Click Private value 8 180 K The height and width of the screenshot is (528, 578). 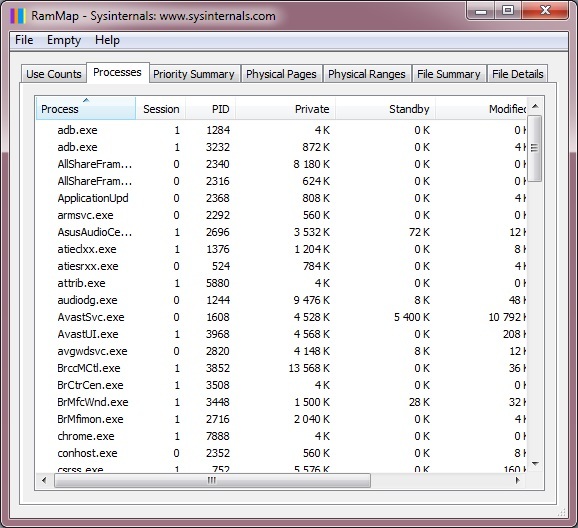(312, 164)
